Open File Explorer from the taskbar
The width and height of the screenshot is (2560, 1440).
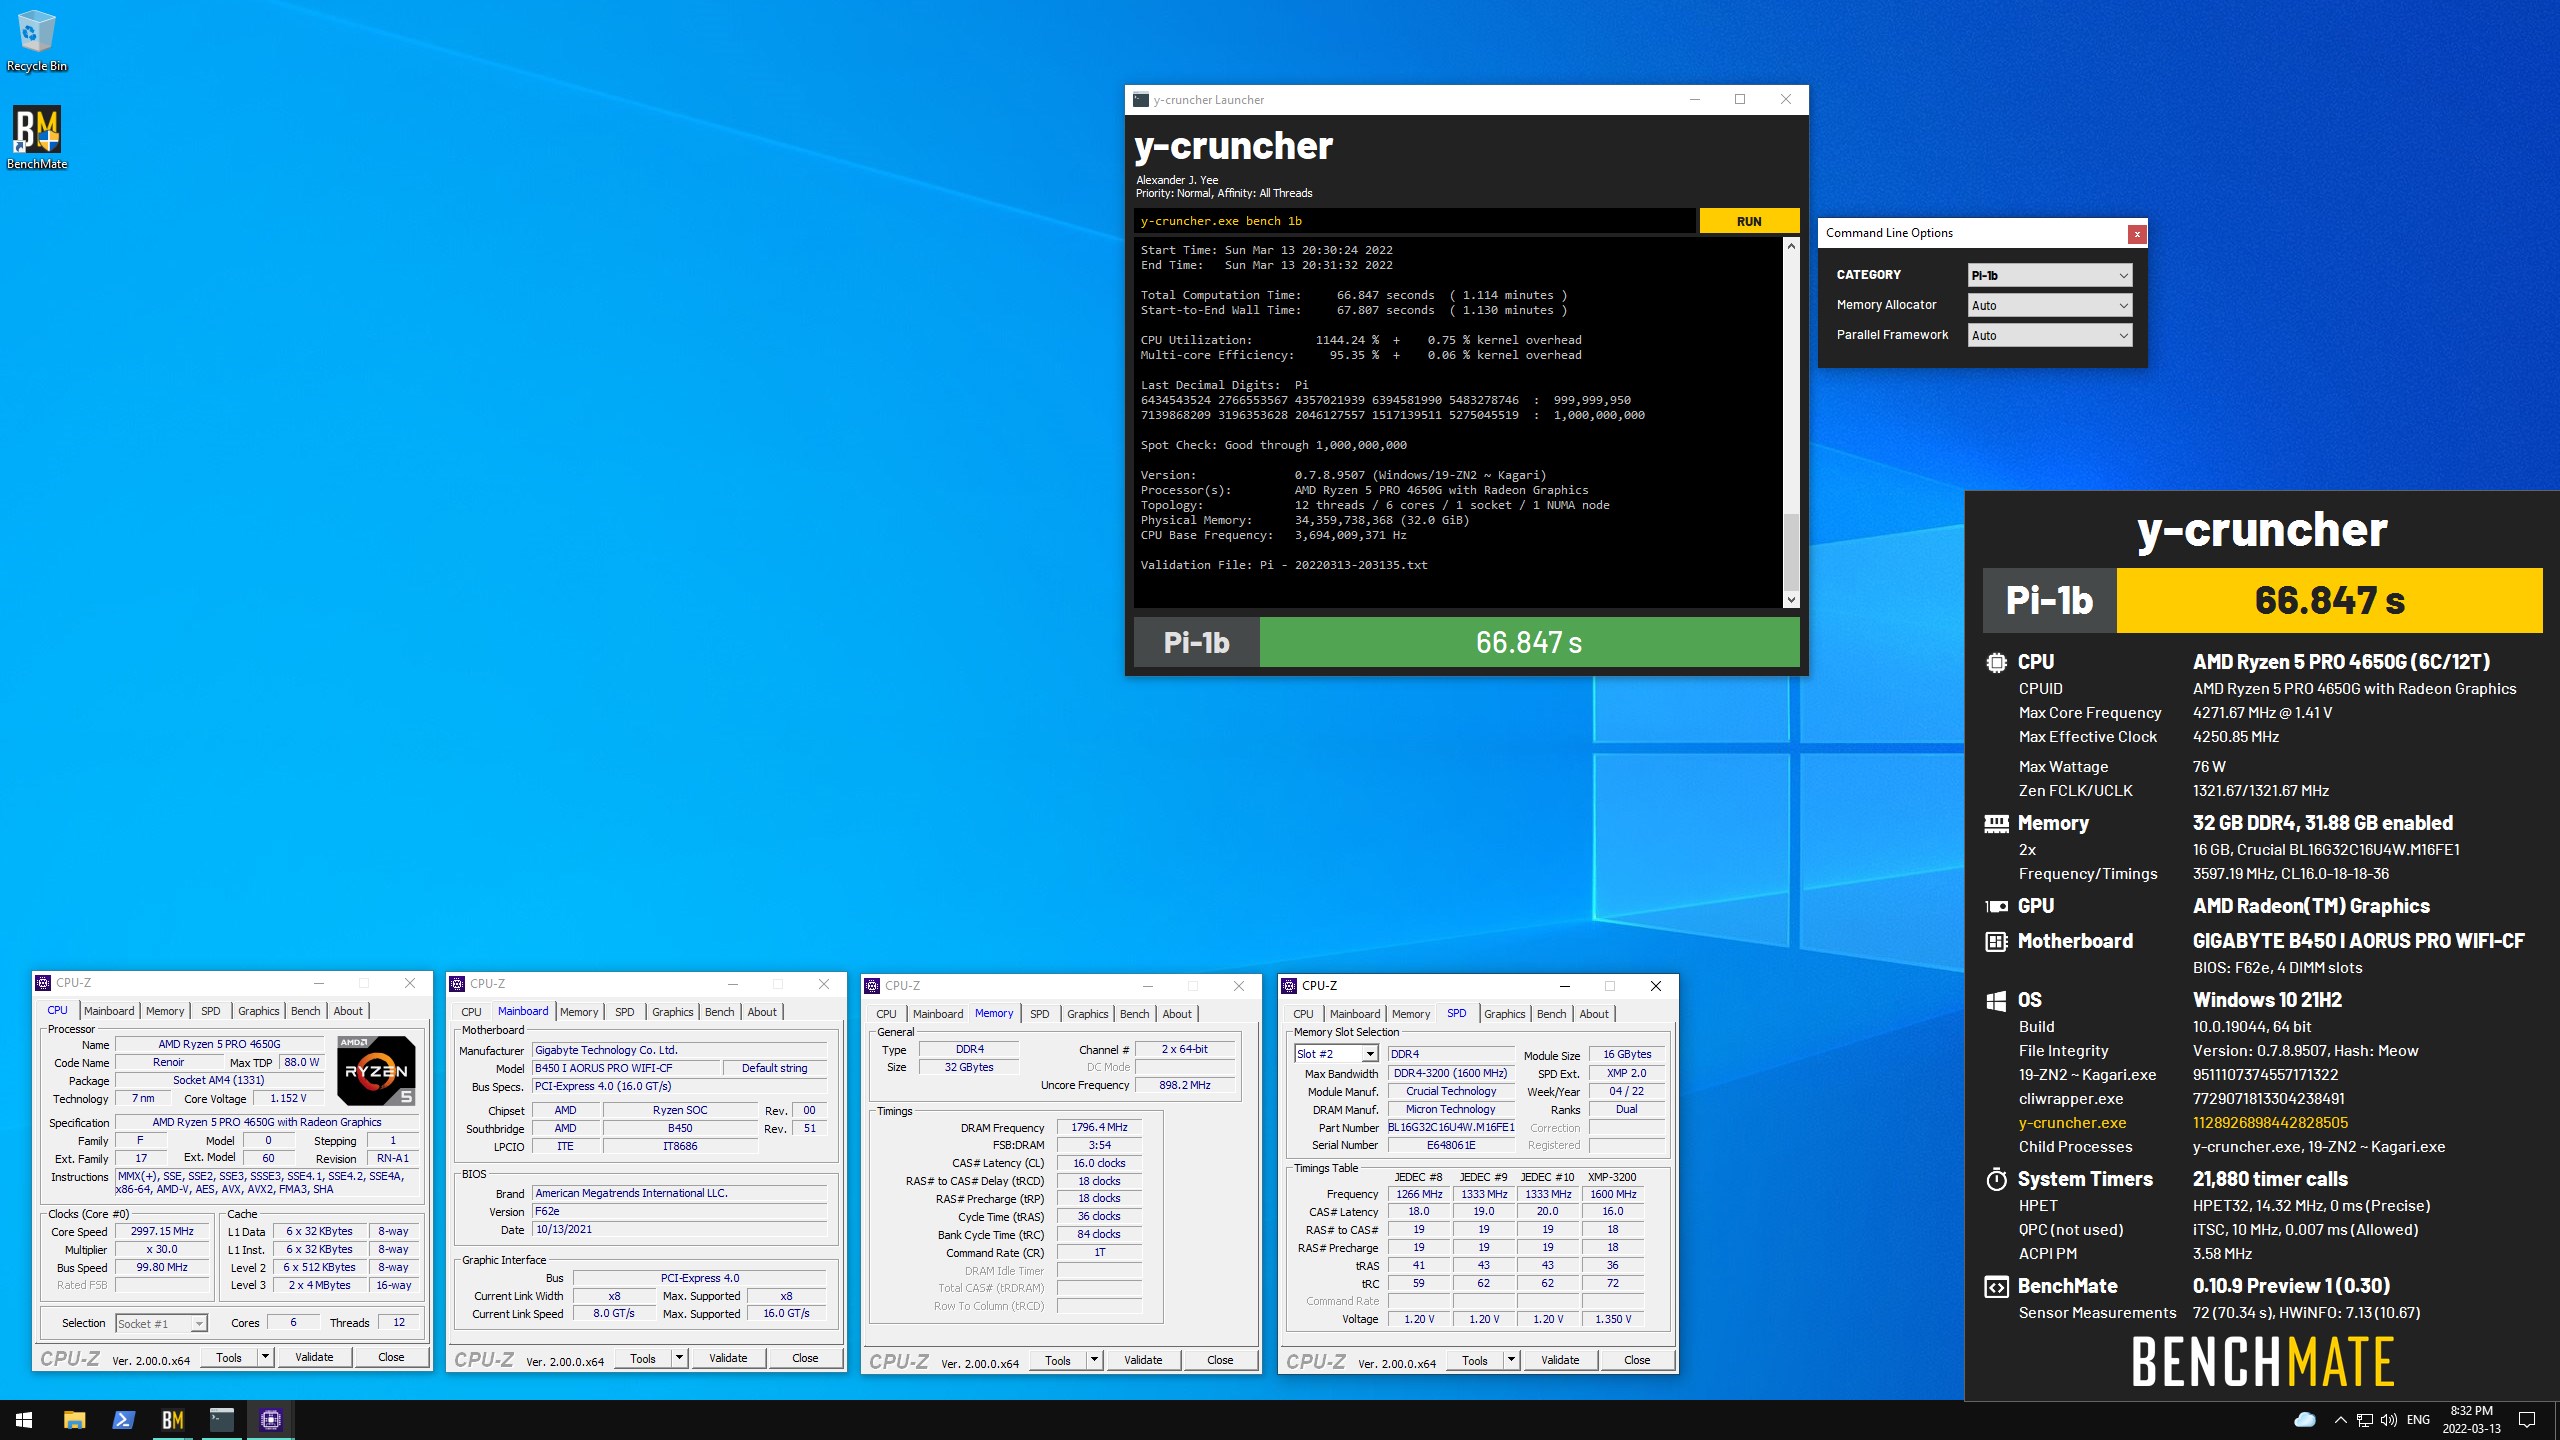point(74,1419)
